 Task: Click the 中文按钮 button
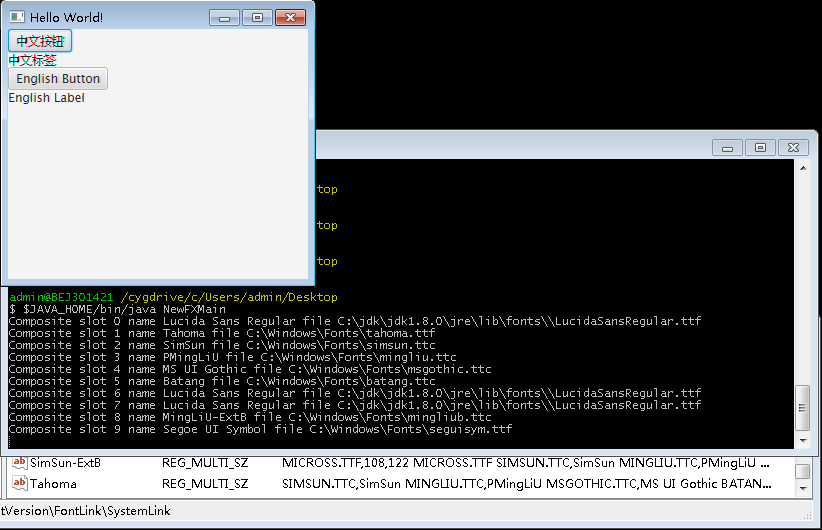point(40,41)
